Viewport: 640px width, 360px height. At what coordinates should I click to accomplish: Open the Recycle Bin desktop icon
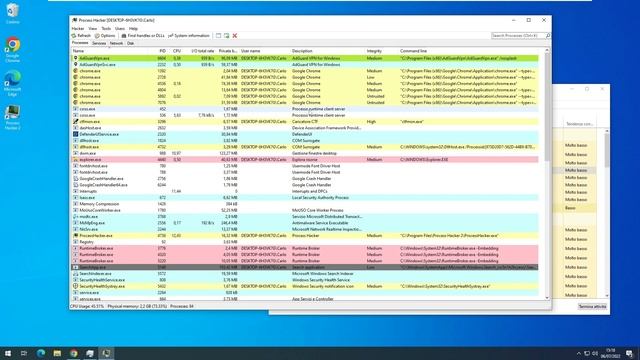point(13,13)
